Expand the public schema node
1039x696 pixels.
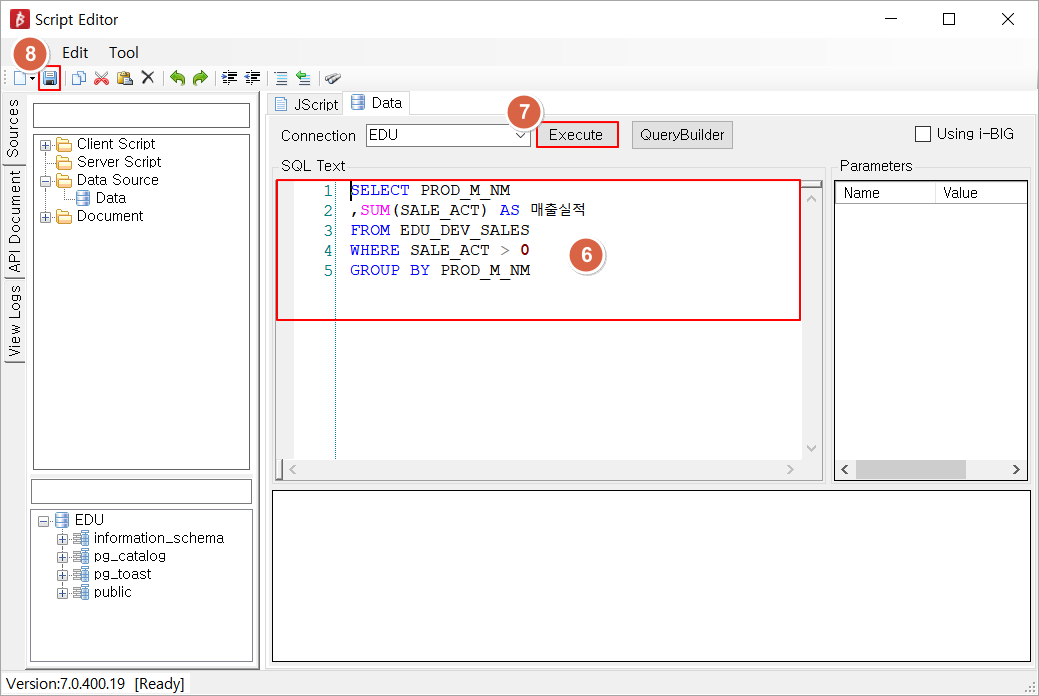click(62, 593)
